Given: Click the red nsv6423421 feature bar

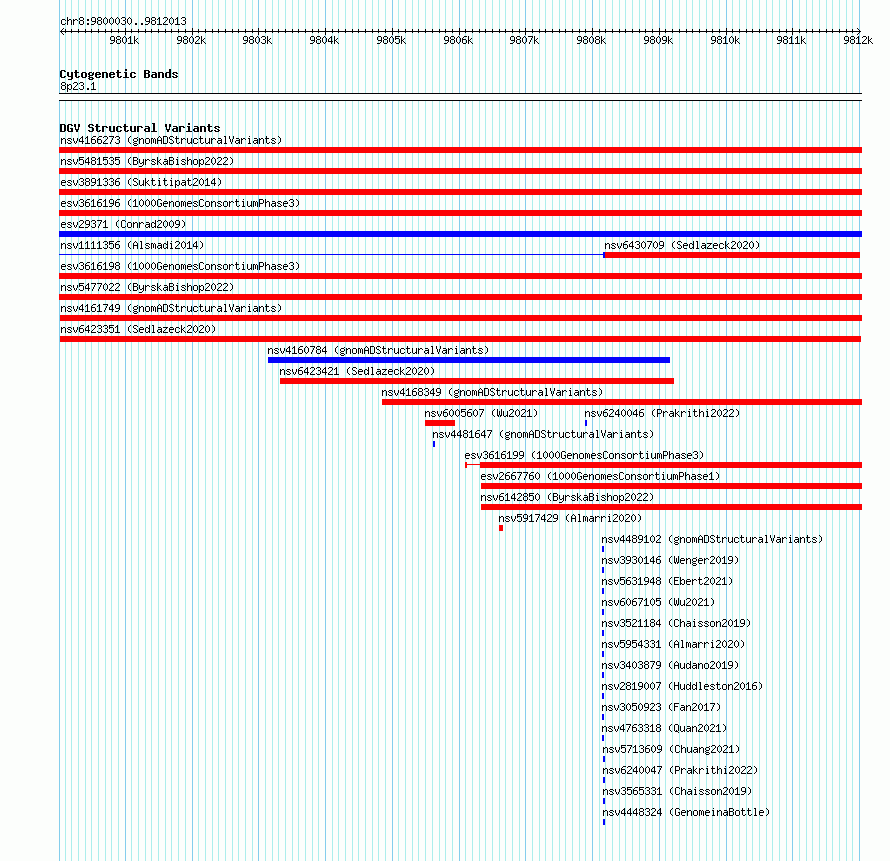Looking at the screenshot, I should coord(477,381).
